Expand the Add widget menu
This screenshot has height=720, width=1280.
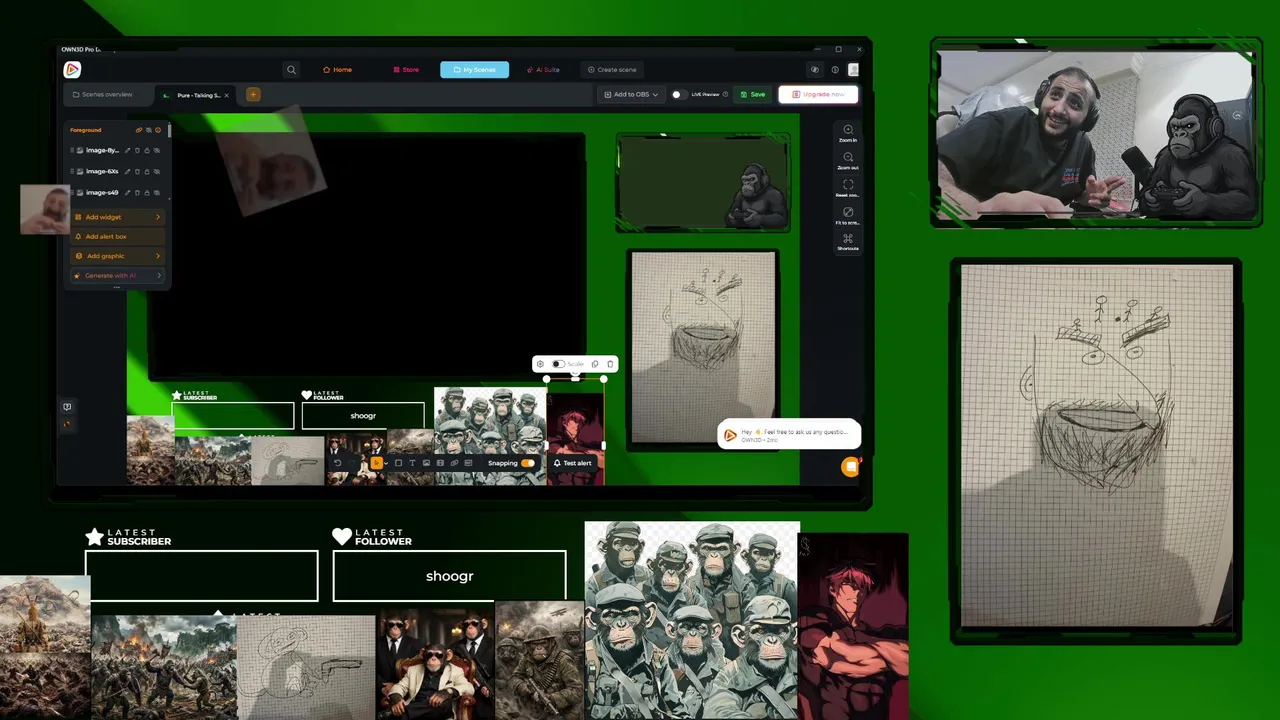(x=117, y=217)
